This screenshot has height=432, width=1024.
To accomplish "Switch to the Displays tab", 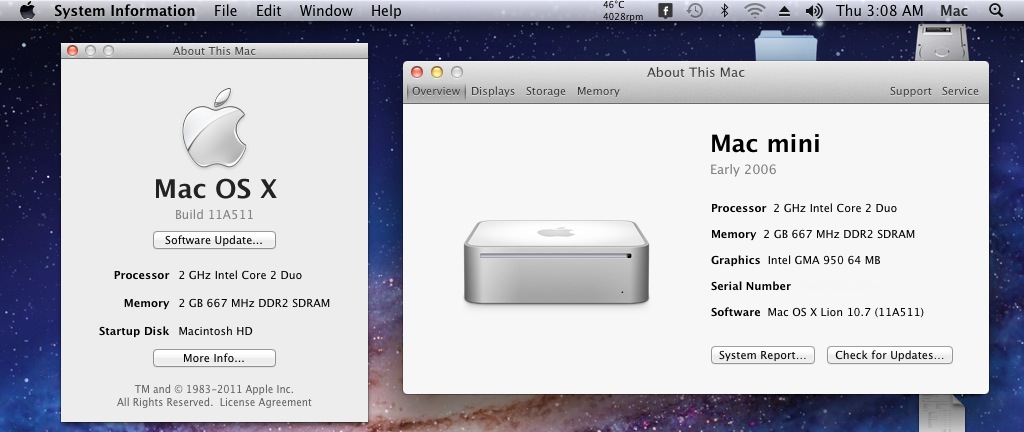I will (492, 91).
